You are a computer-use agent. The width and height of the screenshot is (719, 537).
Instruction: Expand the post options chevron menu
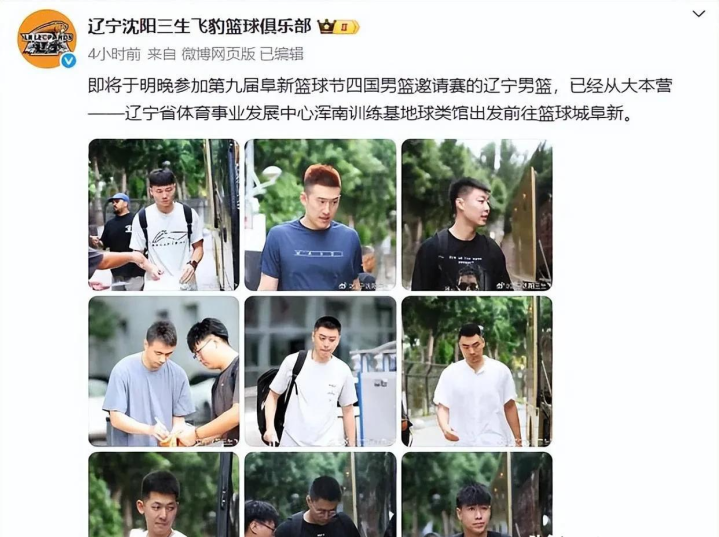pyautogui.click(x=698, y=14)
